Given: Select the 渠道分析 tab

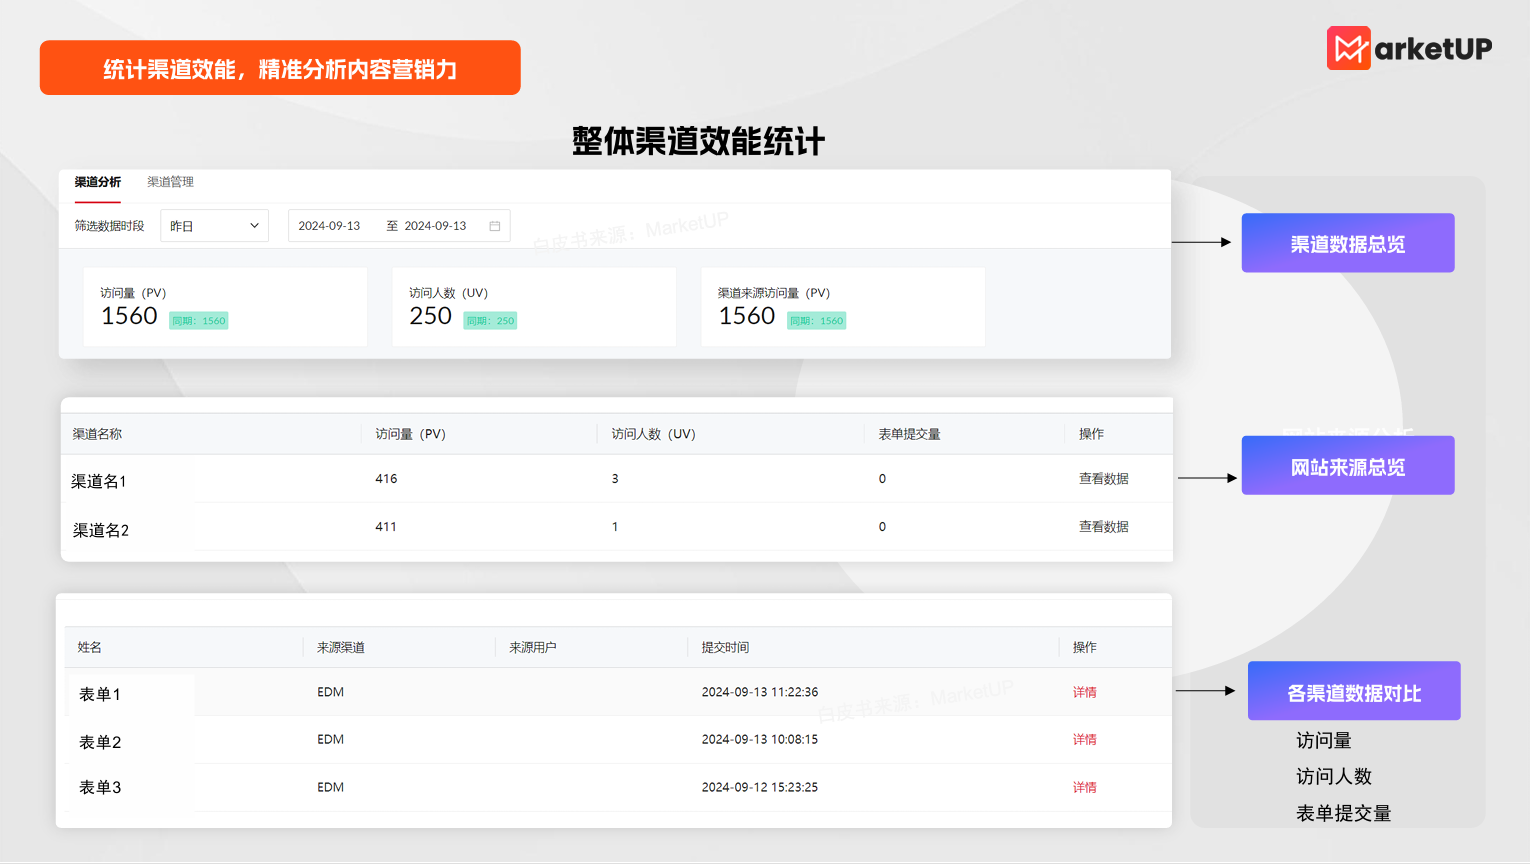Looking at the screenshot, I should (x=96, y=182).
